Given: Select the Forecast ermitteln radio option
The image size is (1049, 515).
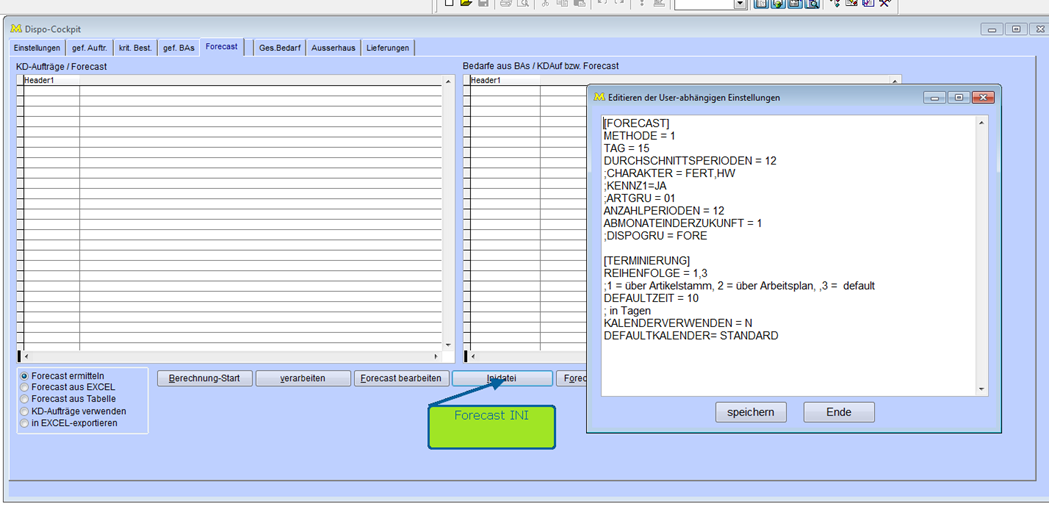Looking at the screenshot, I should coord(24,376).
